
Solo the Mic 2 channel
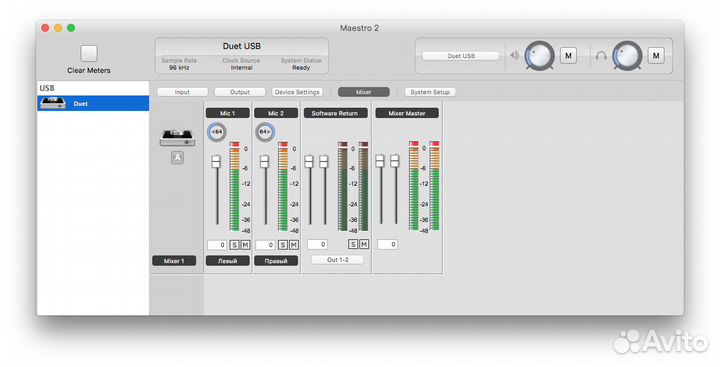(283, 245)
